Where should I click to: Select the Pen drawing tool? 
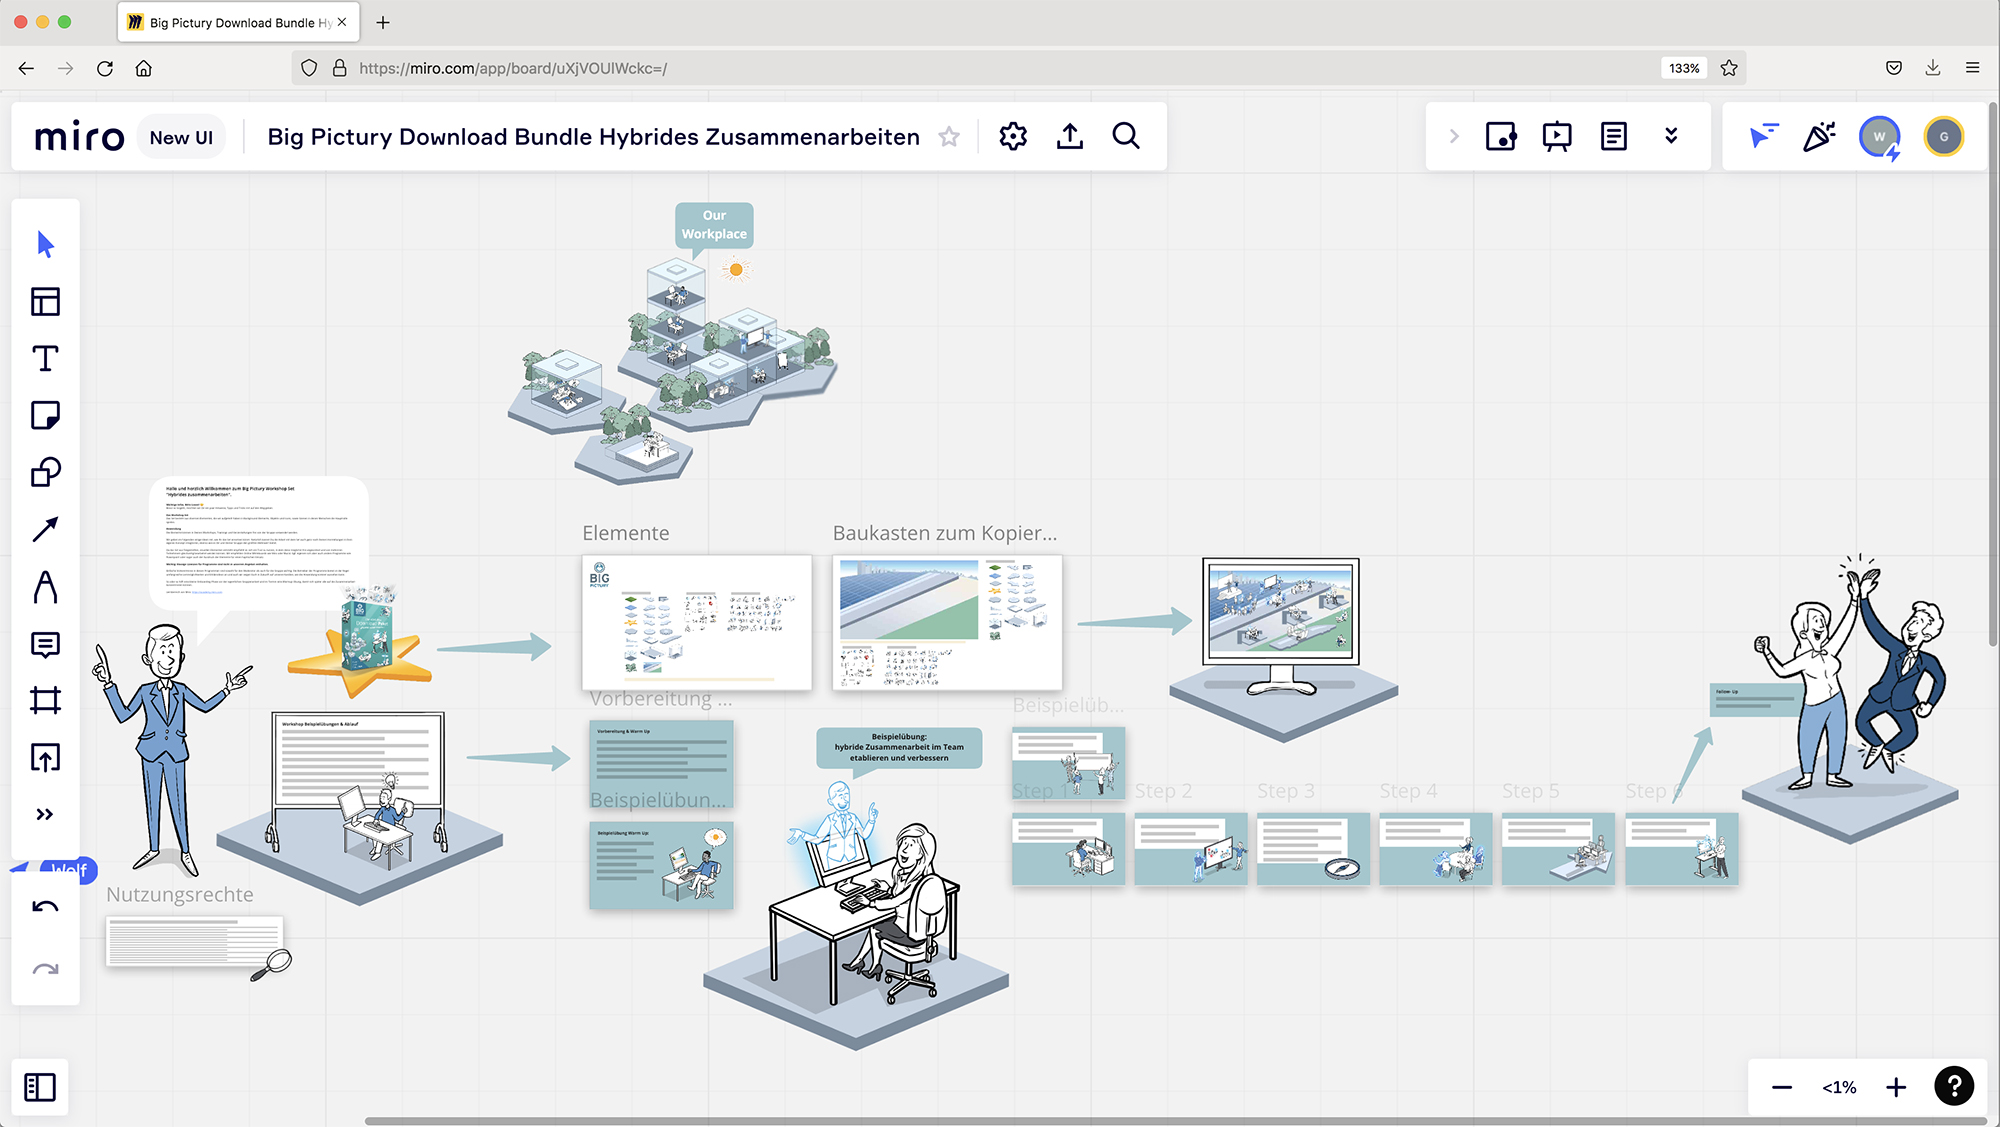(45, 587)
